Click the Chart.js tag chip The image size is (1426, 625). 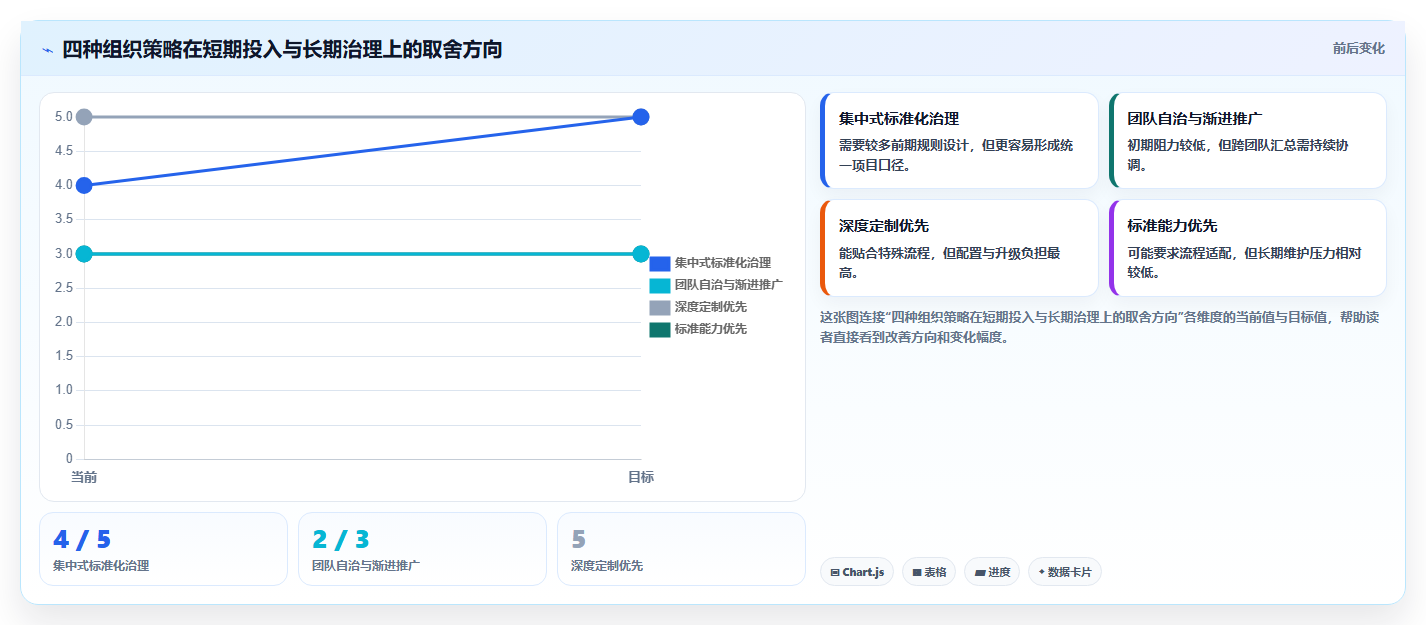tap(857, 572)
